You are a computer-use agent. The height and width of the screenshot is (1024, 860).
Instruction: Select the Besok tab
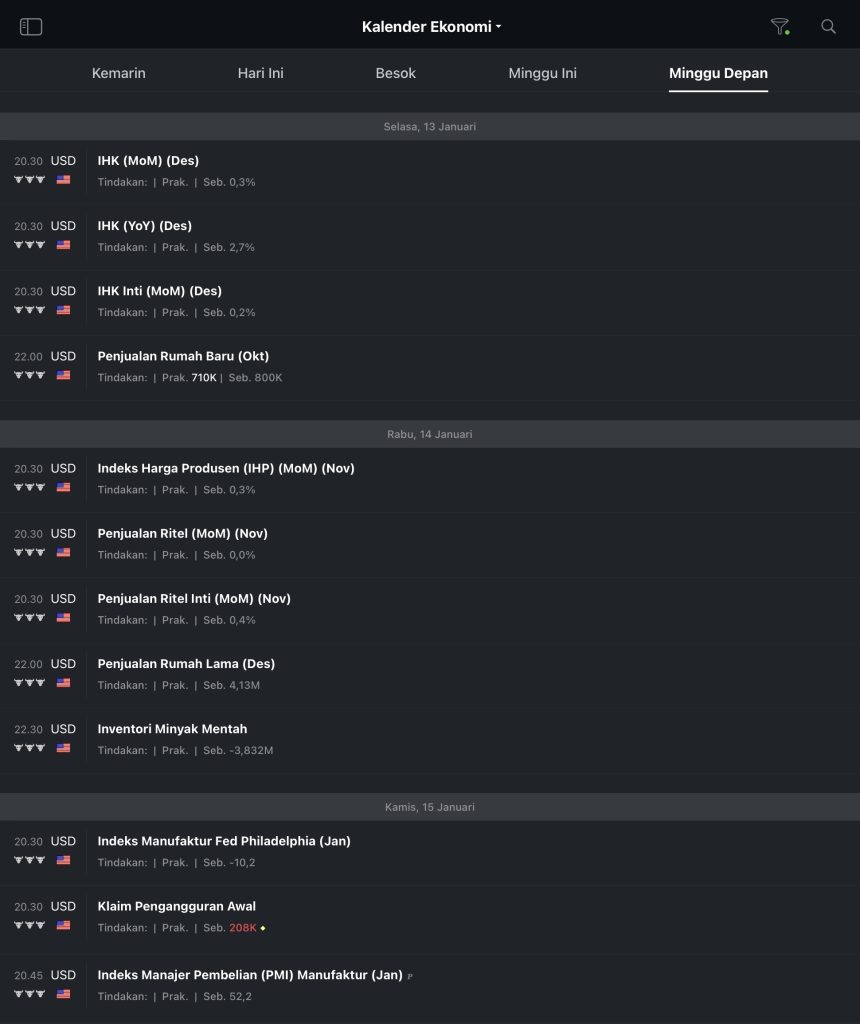pos(395,73)
